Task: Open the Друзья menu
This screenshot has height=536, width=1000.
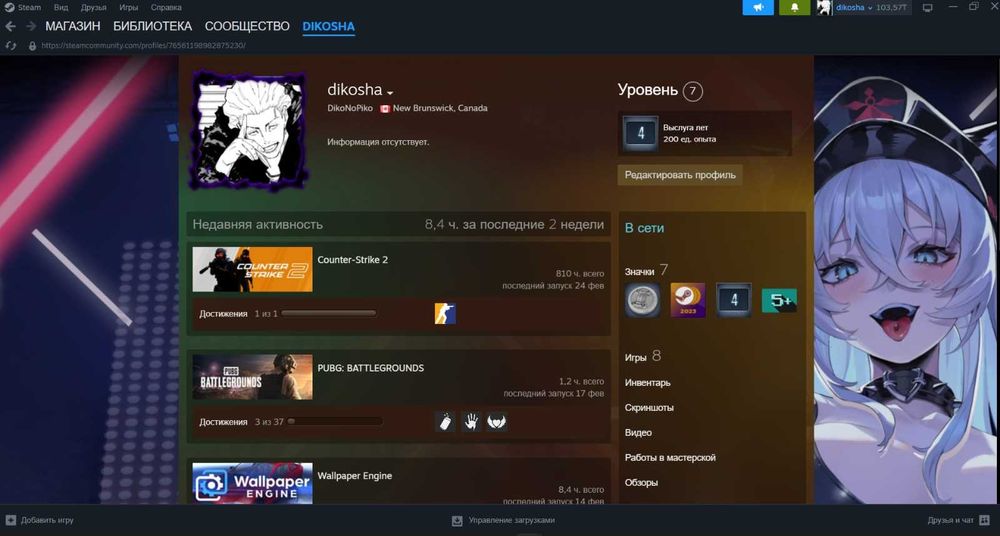Action: pyautogui.click(x=94, y=8)
